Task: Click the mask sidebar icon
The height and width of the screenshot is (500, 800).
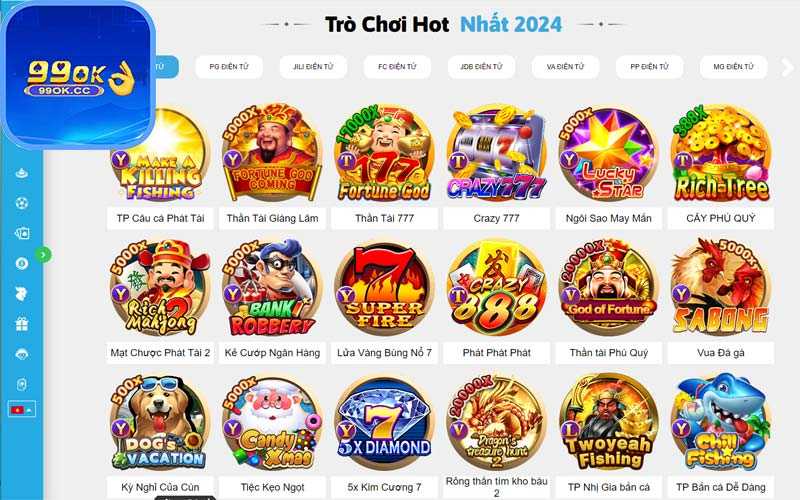Action: click(21, 354)
